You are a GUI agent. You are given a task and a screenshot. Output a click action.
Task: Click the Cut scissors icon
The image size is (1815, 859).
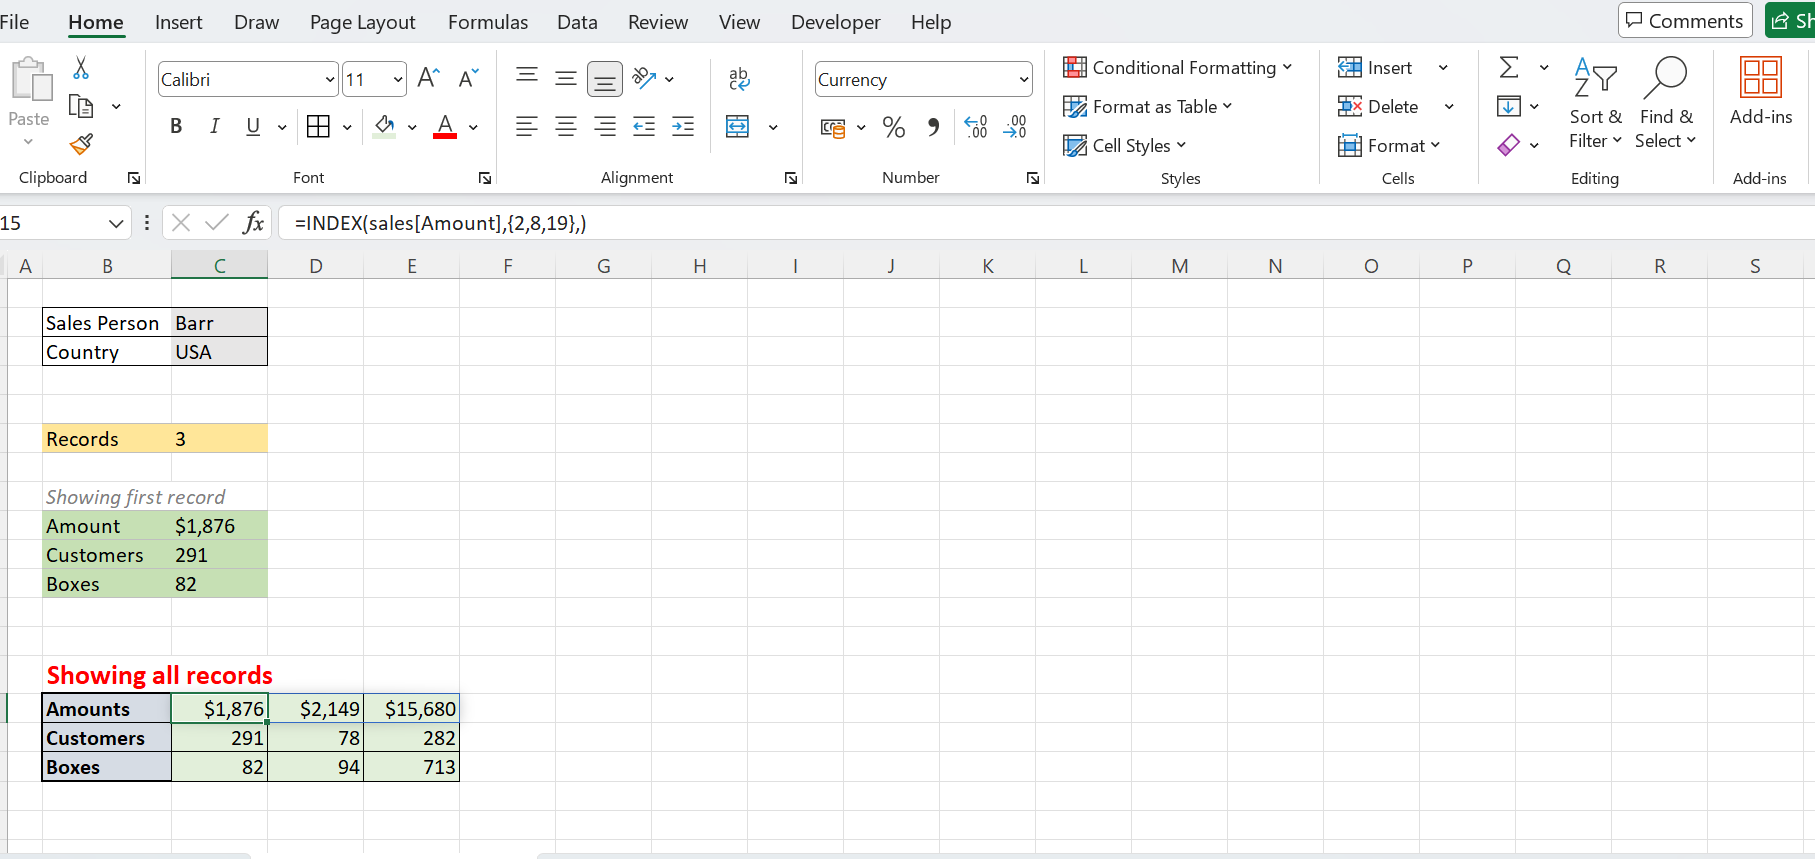[x=81, y=68]
